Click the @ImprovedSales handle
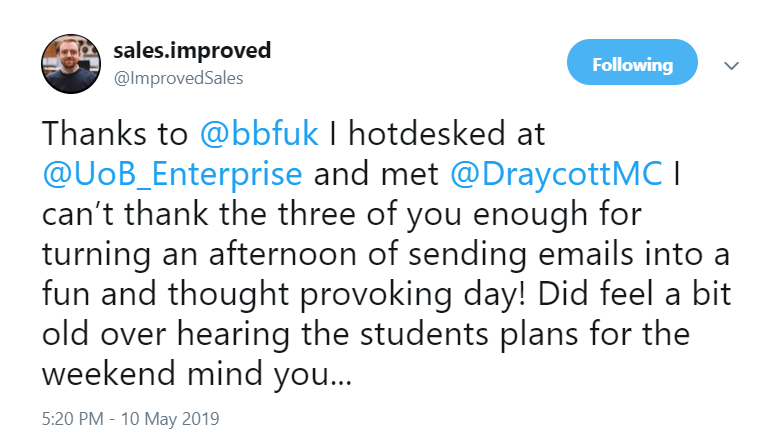 click(x=178, y=78)
